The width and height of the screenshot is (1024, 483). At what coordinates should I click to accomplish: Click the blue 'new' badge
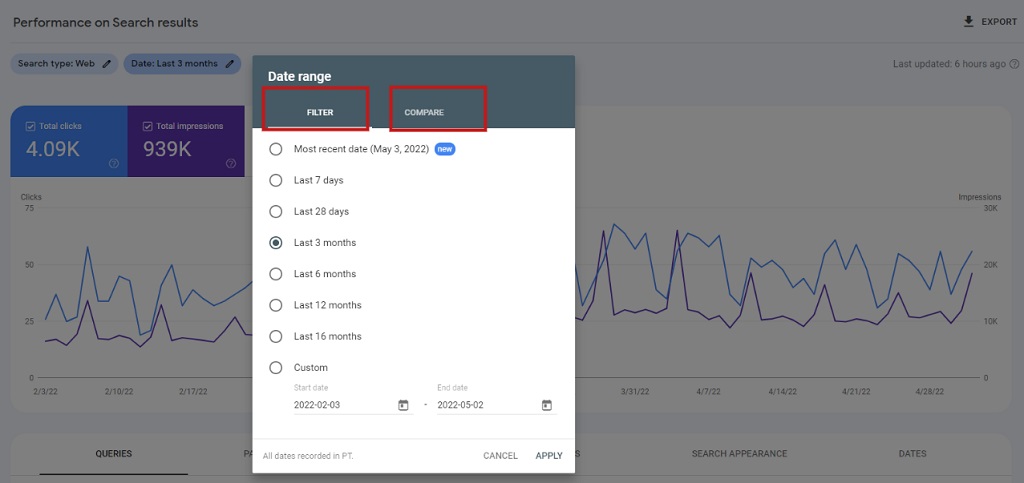pos(445,149)
